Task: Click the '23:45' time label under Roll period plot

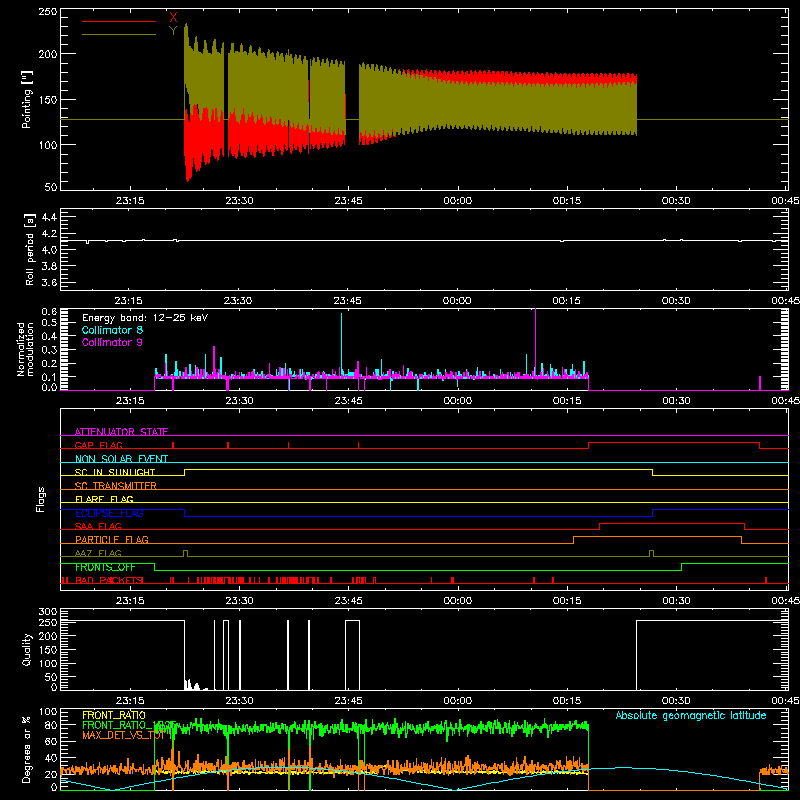Action: [x=347, y=301]
